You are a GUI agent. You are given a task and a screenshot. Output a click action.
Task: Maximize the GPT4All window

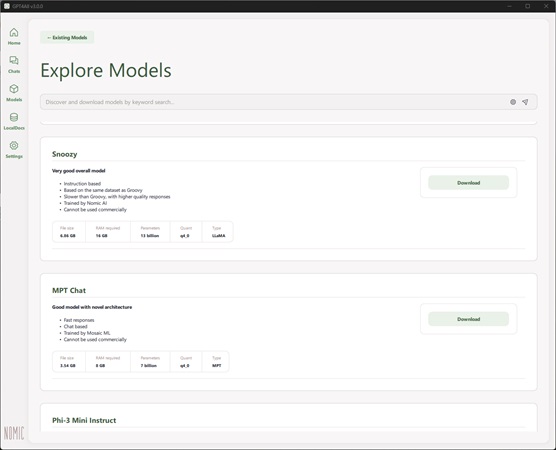(x=528, y=6)
